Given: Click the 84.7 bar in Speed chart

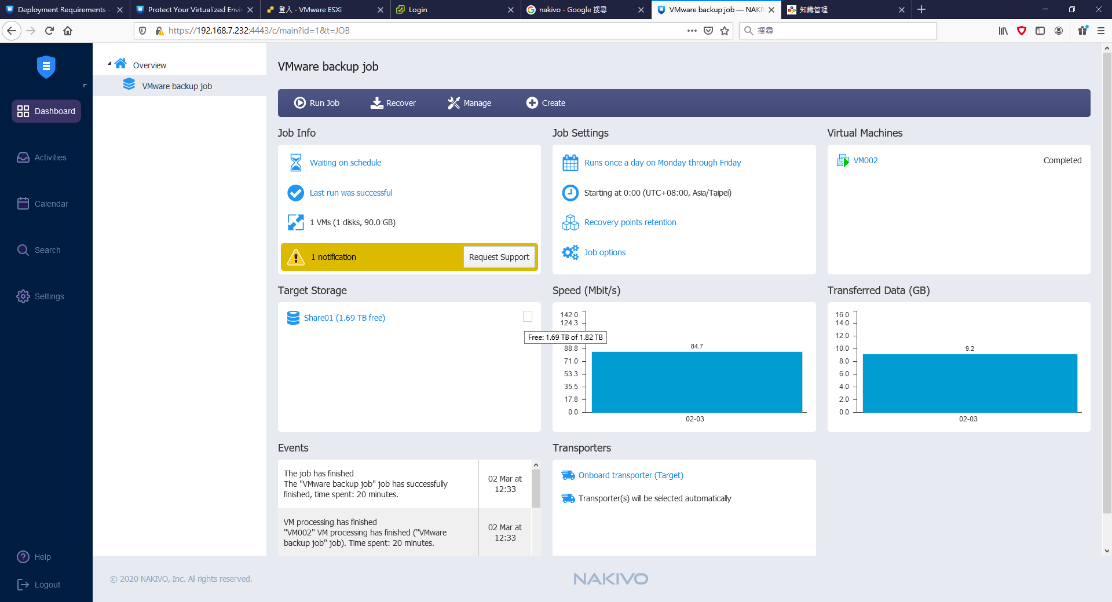Looking at the screenshot, I should pos(696,382).
